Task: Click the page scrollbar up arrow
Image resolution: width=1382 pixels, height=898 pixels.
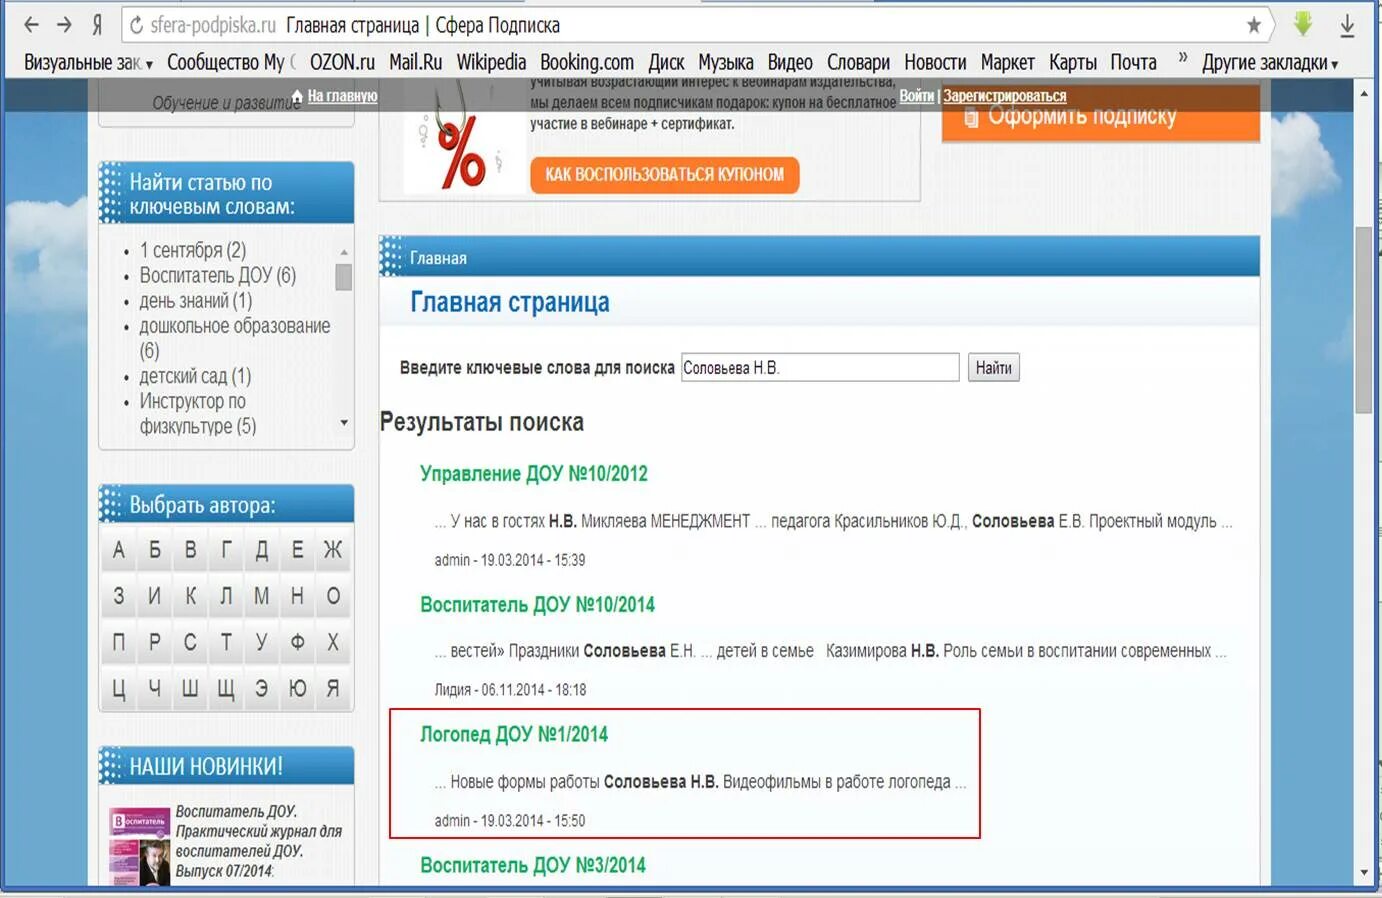Action: (x=1364, y=93)
